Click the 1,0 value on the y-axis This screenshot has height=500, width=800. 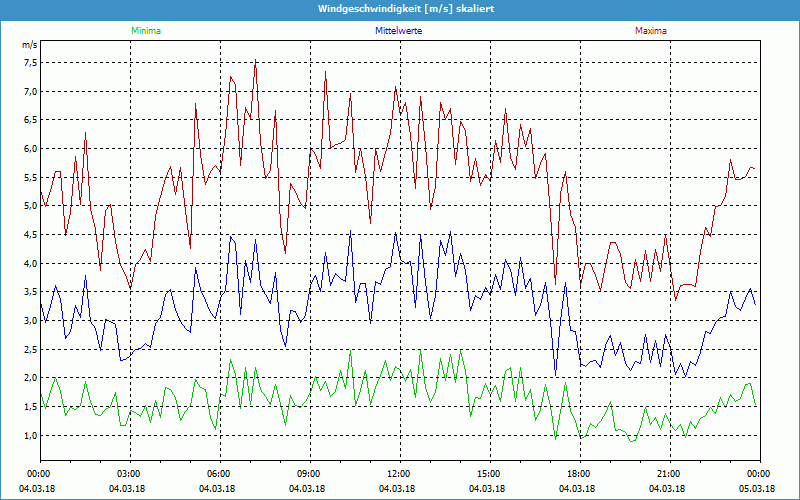[x=29, y=436]
